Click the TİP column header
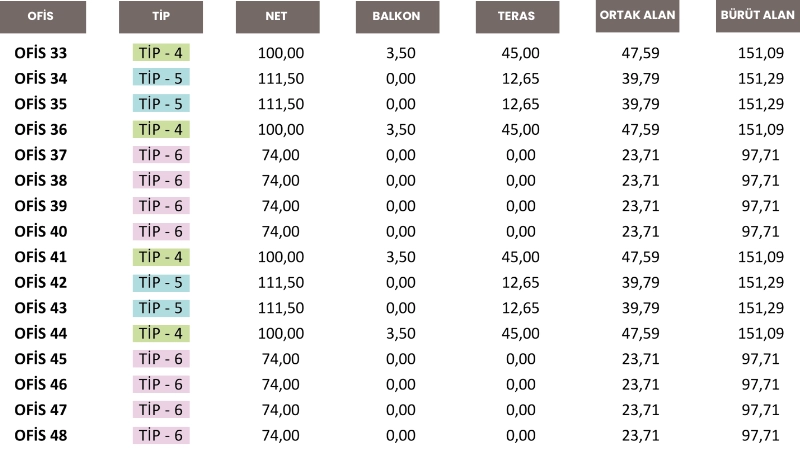 (x=160, y=17)
